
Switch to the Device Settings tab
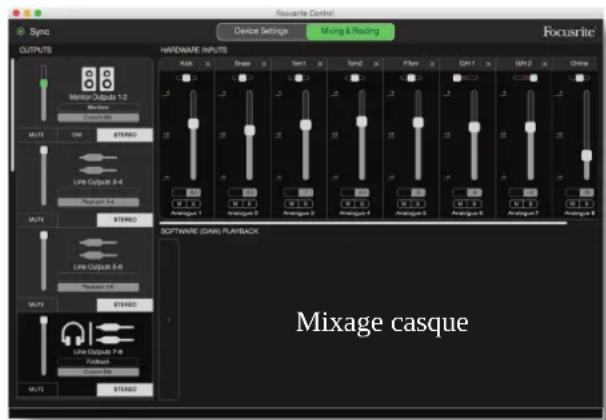tap(261, 31)
